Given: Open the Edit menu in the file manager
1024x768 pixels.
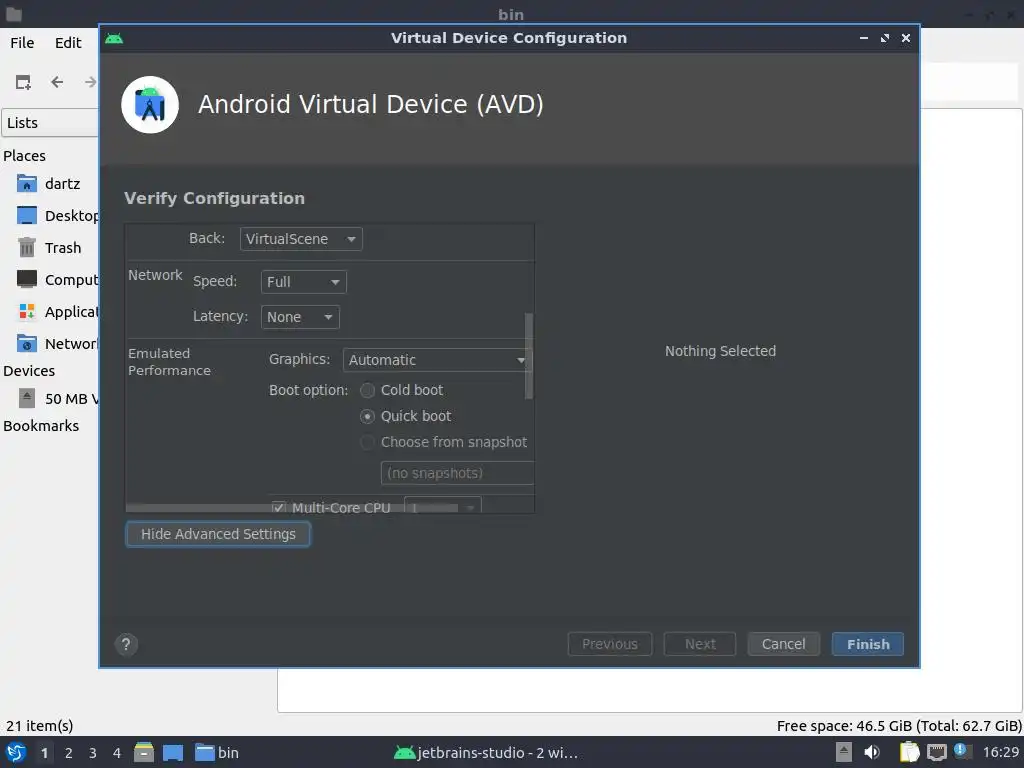Looking at the screenshot, I should coord(68,43).
